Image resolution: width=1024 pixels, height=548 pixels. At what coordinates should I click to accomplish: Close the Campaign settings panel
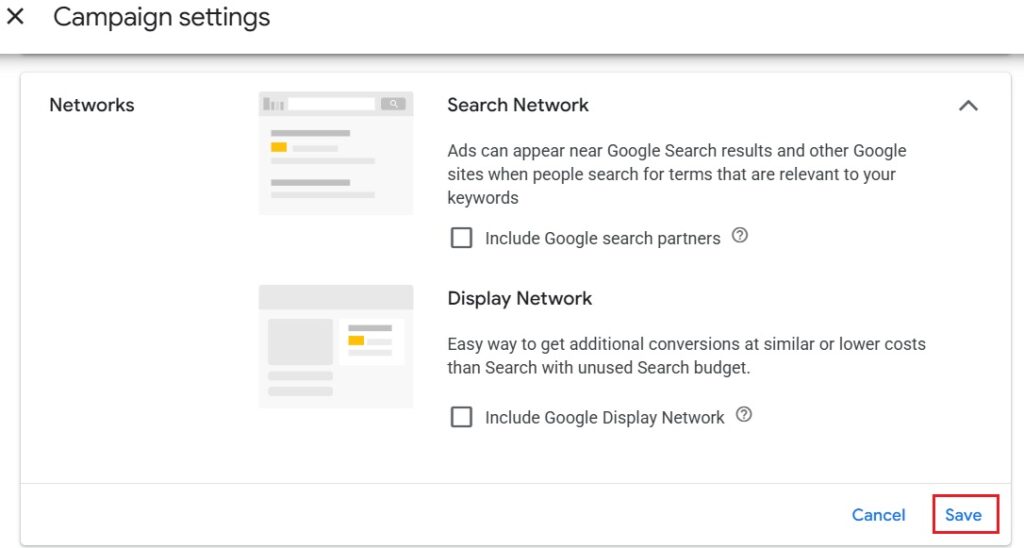[x=15, y=17]
